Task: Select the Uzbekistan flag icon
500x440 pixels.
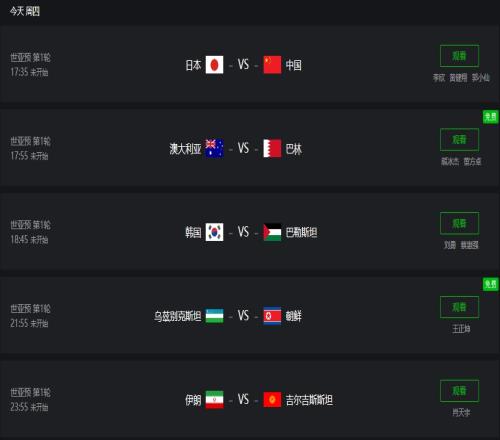Action: [x=214, y=316]
